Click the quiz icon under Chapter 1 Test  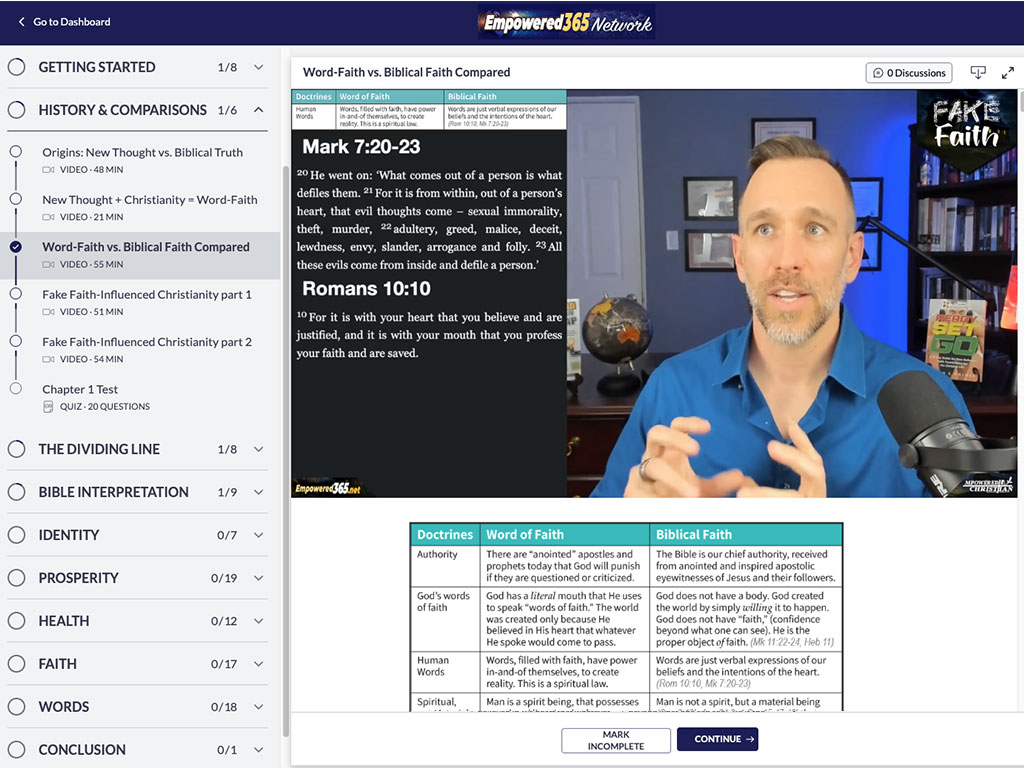pos(48,406)
